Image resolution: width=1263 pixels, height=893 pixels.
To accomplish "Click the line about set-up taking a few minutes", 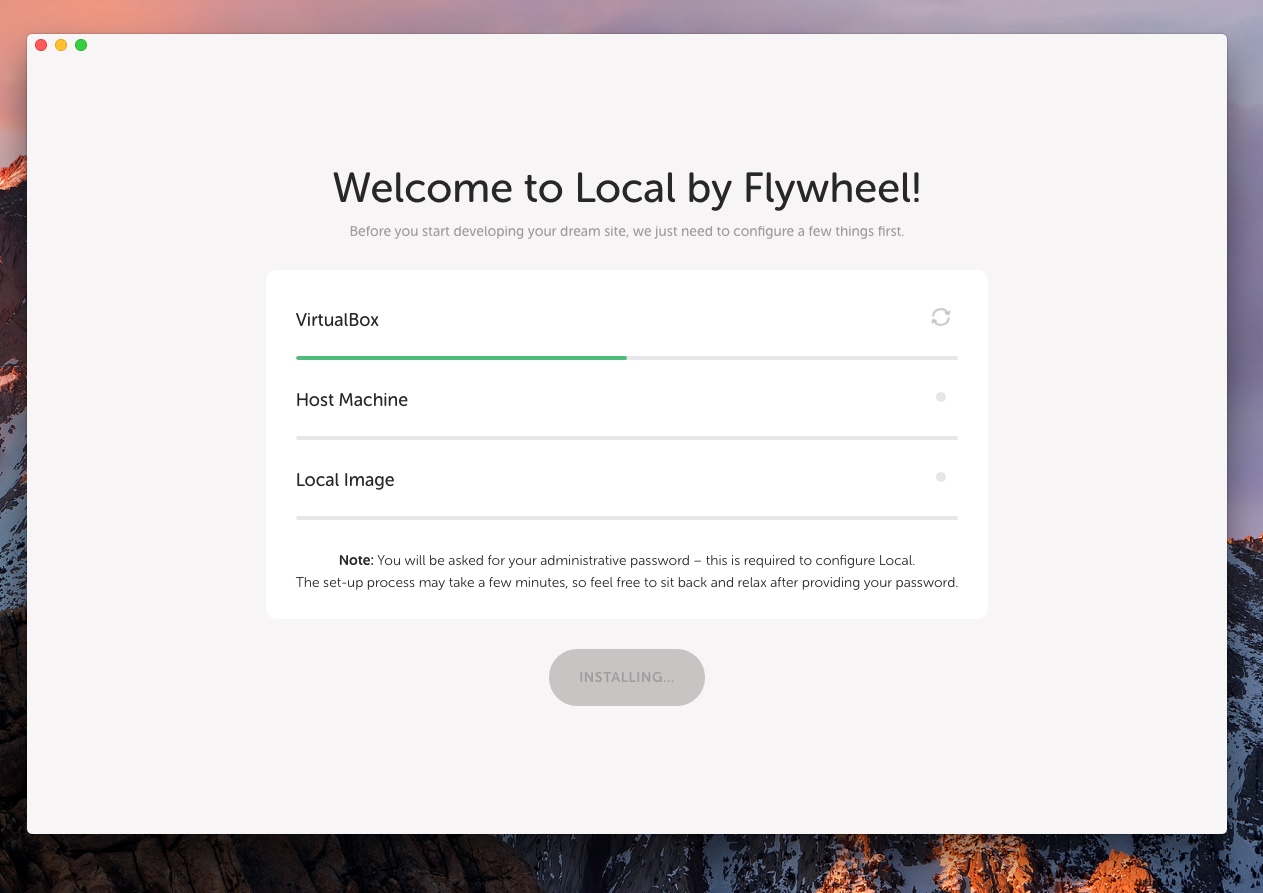I will tap(627, 582).
